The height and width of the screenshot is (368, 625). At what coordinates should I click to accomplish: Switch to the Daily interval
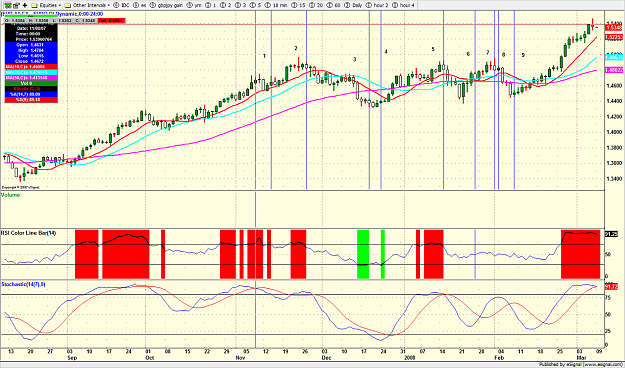coord(354,6)
